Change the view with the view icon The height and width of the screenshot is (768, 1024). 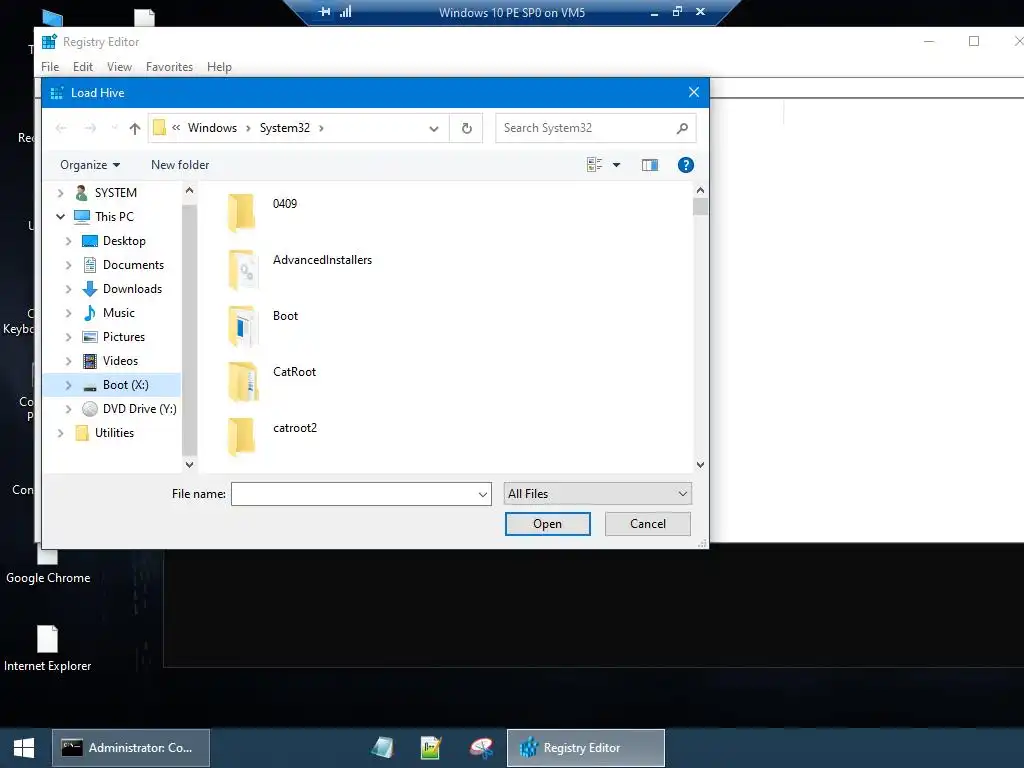594,165
